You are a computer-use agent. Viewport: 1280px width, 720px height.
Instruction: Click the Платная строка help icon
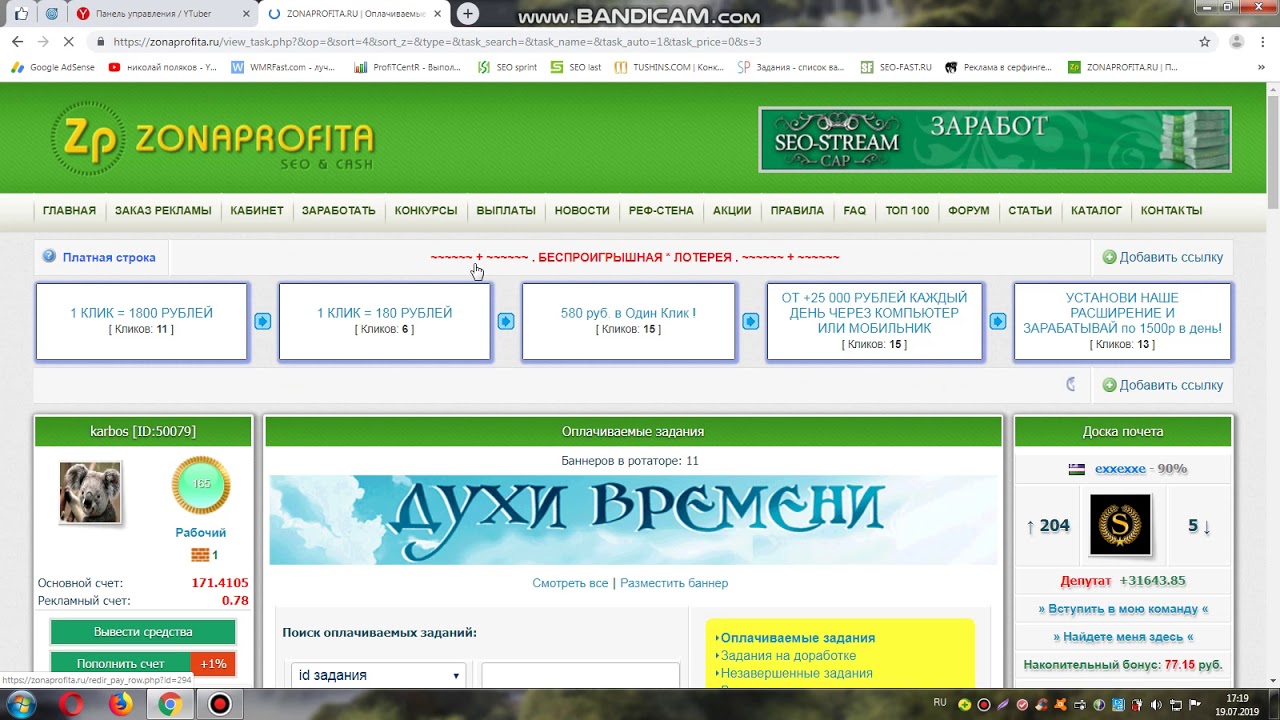click(x=49, y=257)
